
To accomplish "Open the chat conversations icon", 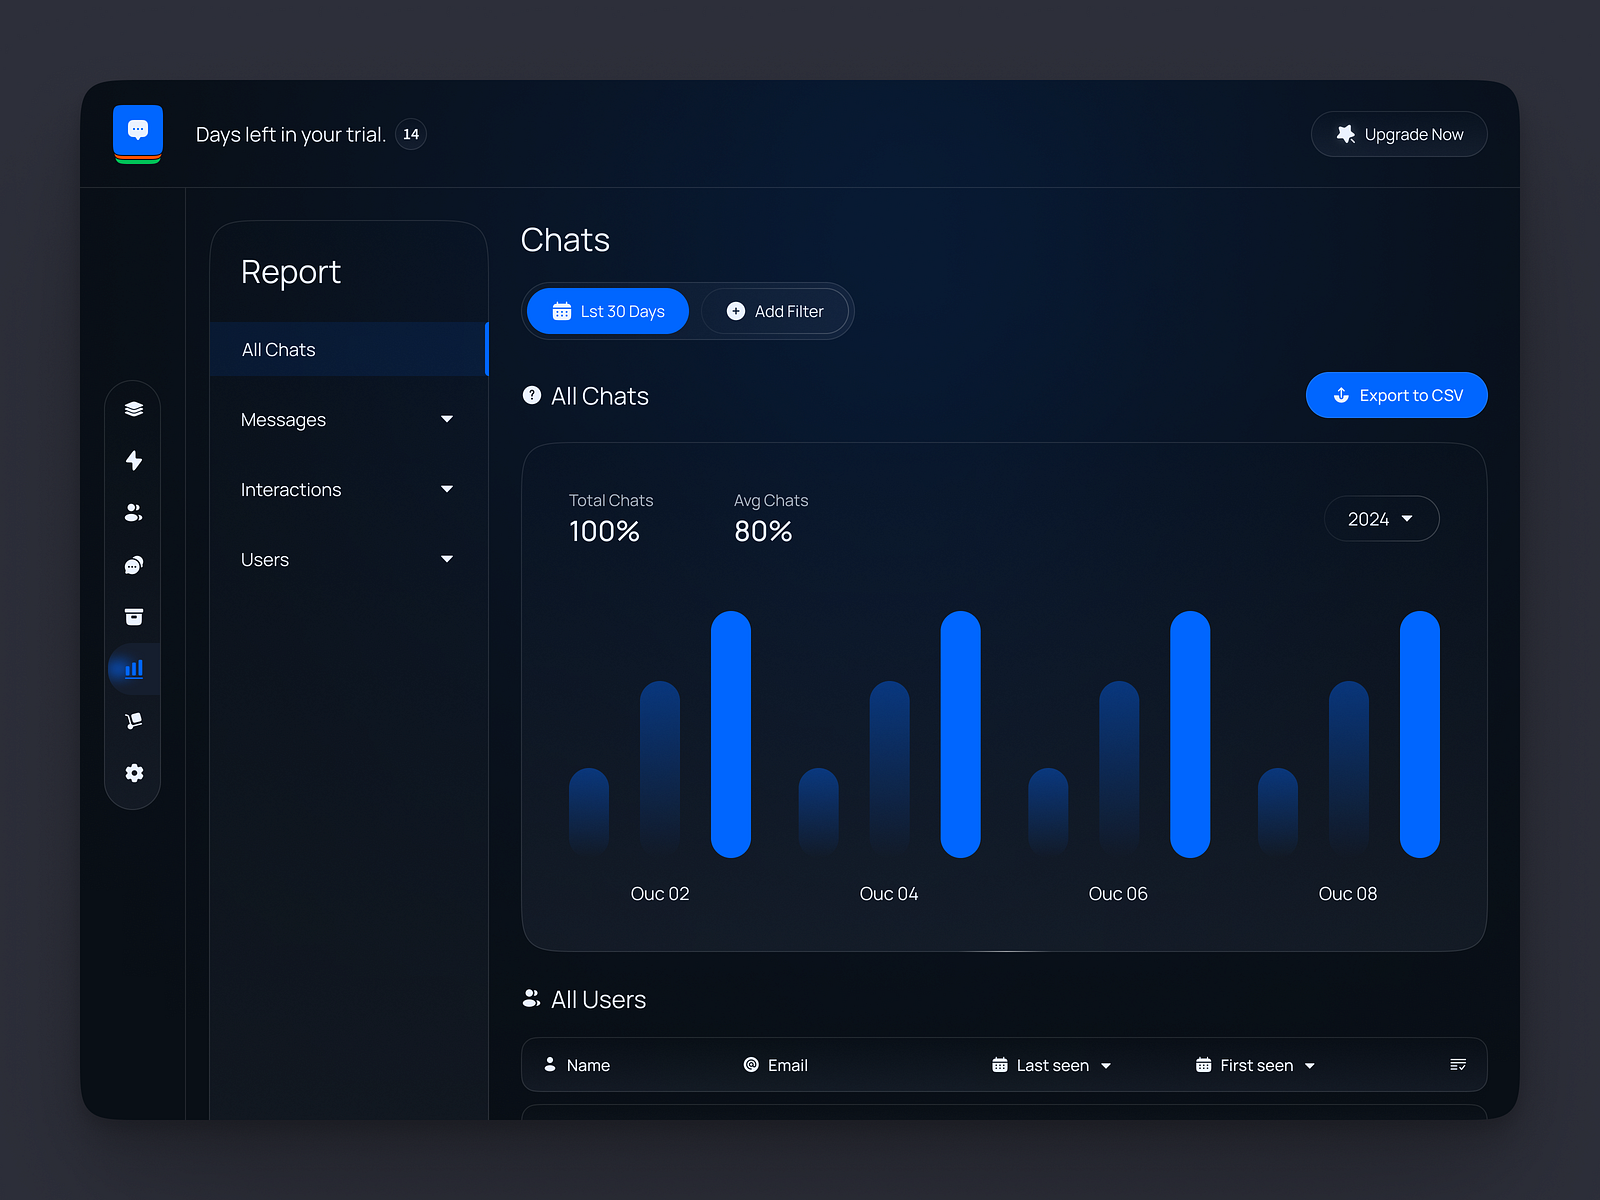I will click(133, 565).
